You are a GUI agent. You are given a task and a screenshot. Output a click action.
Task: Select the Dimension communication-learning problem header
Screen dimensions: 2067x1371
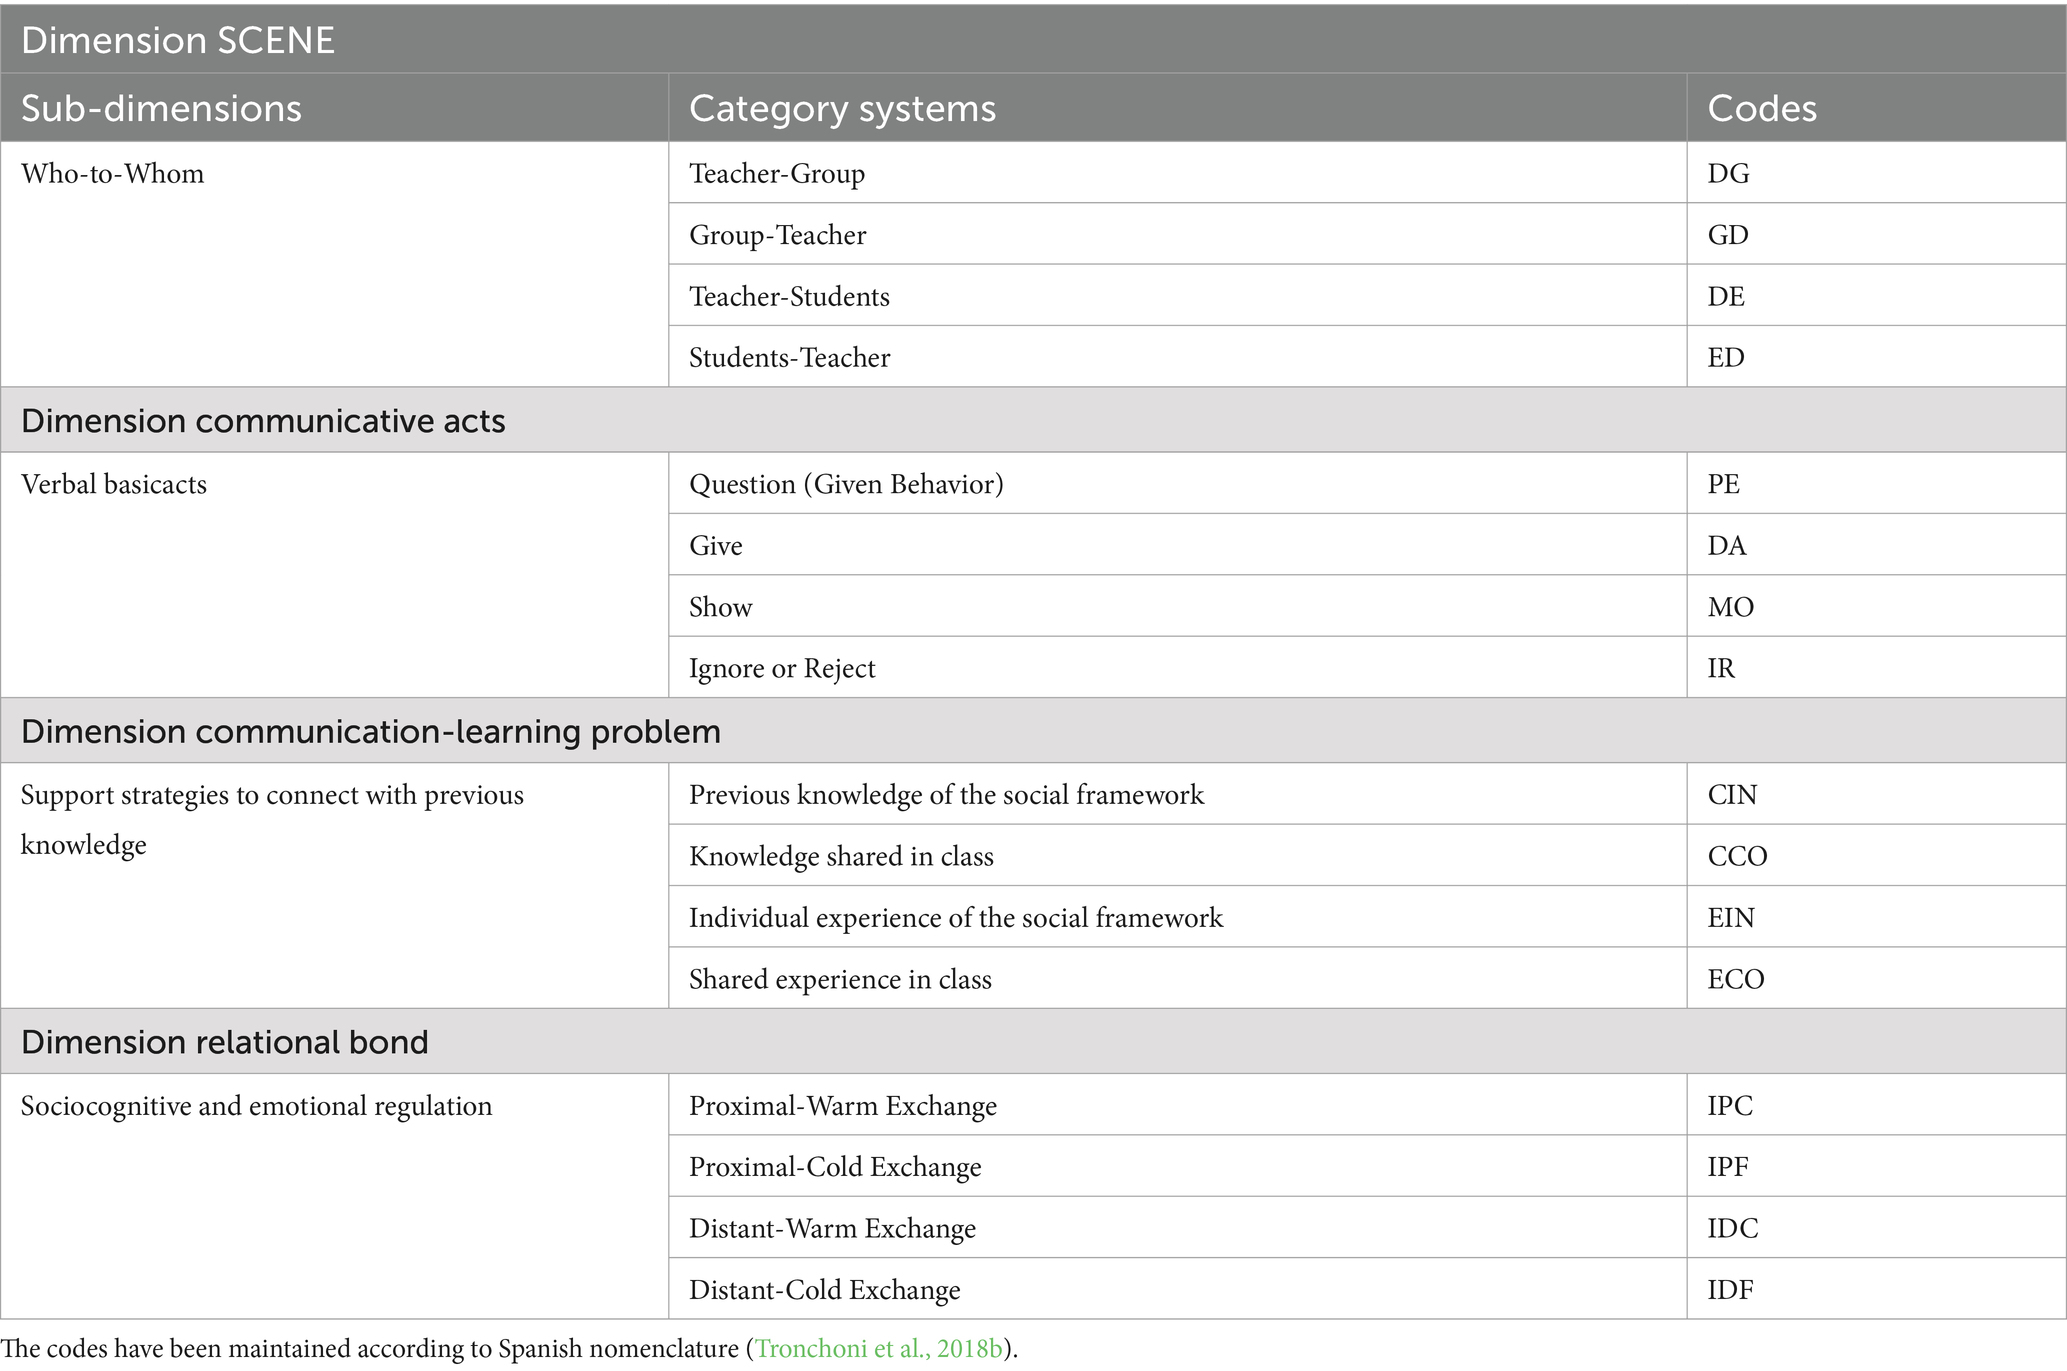pyautogui.click(x=1033, y=731)
